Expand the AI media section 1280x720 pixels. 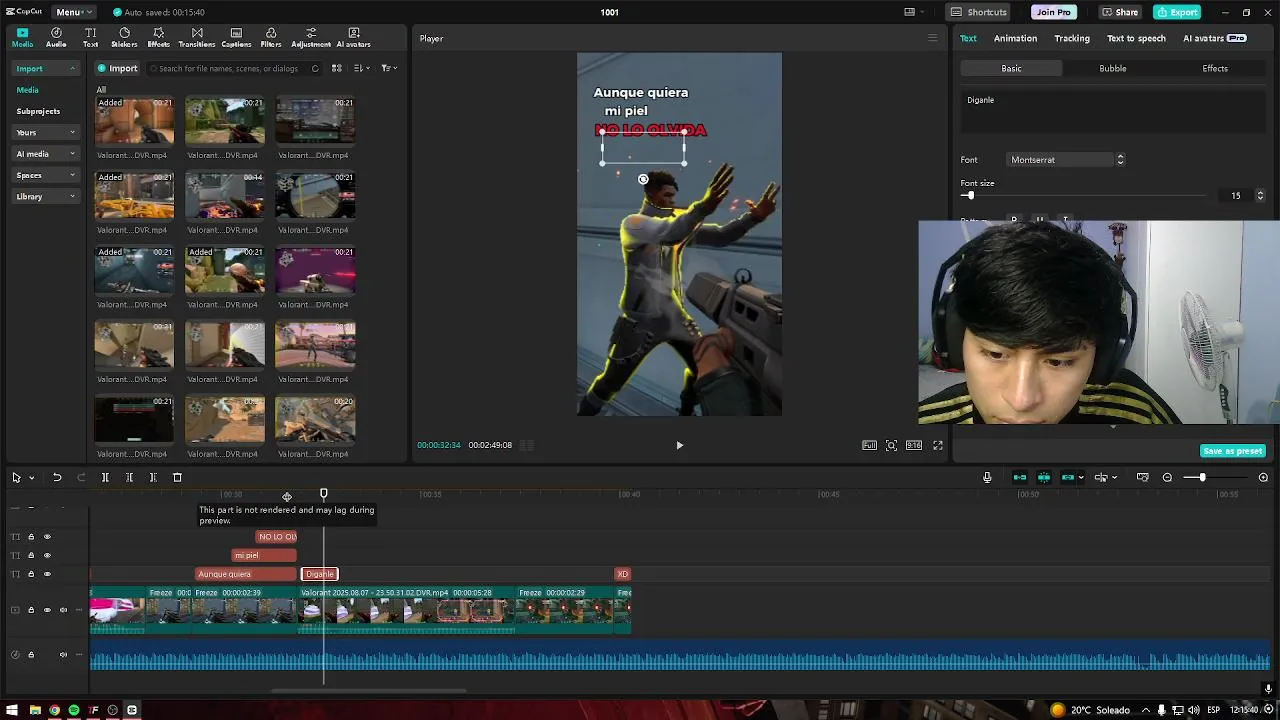point(46,154)
